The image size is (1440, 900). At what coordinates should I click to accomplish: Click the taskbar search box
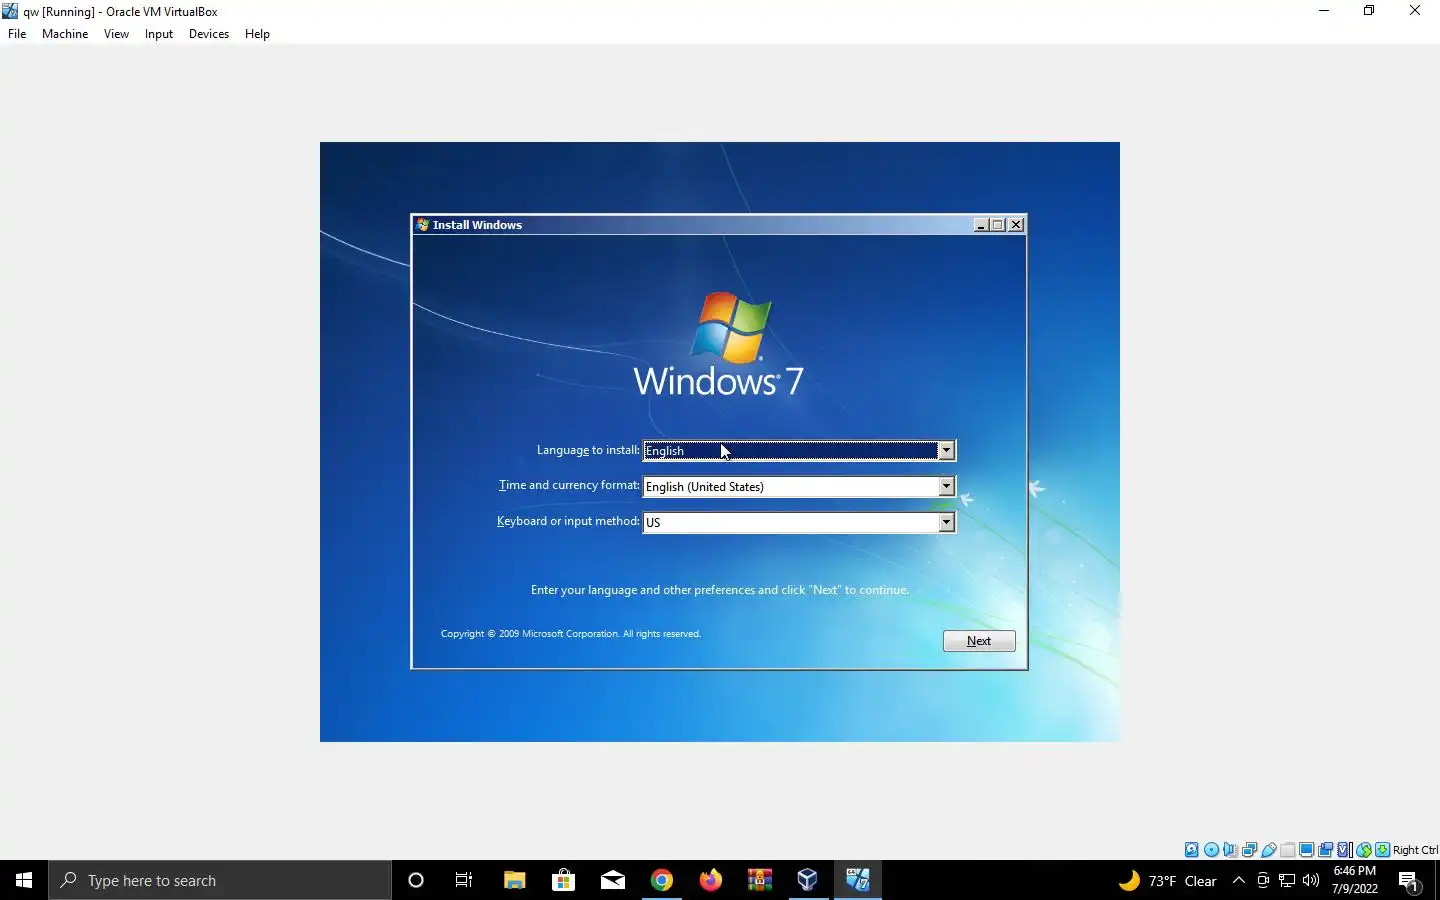pyautogui.click(x=220, y=880)
